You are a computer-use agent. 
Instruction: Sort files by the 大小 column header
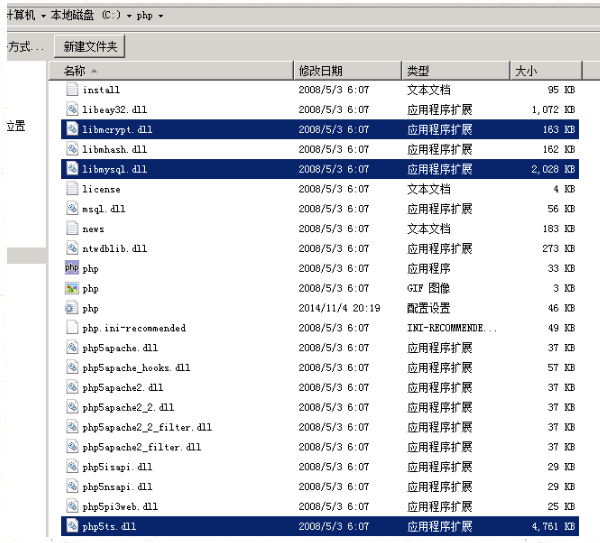[x=525, y=71]
